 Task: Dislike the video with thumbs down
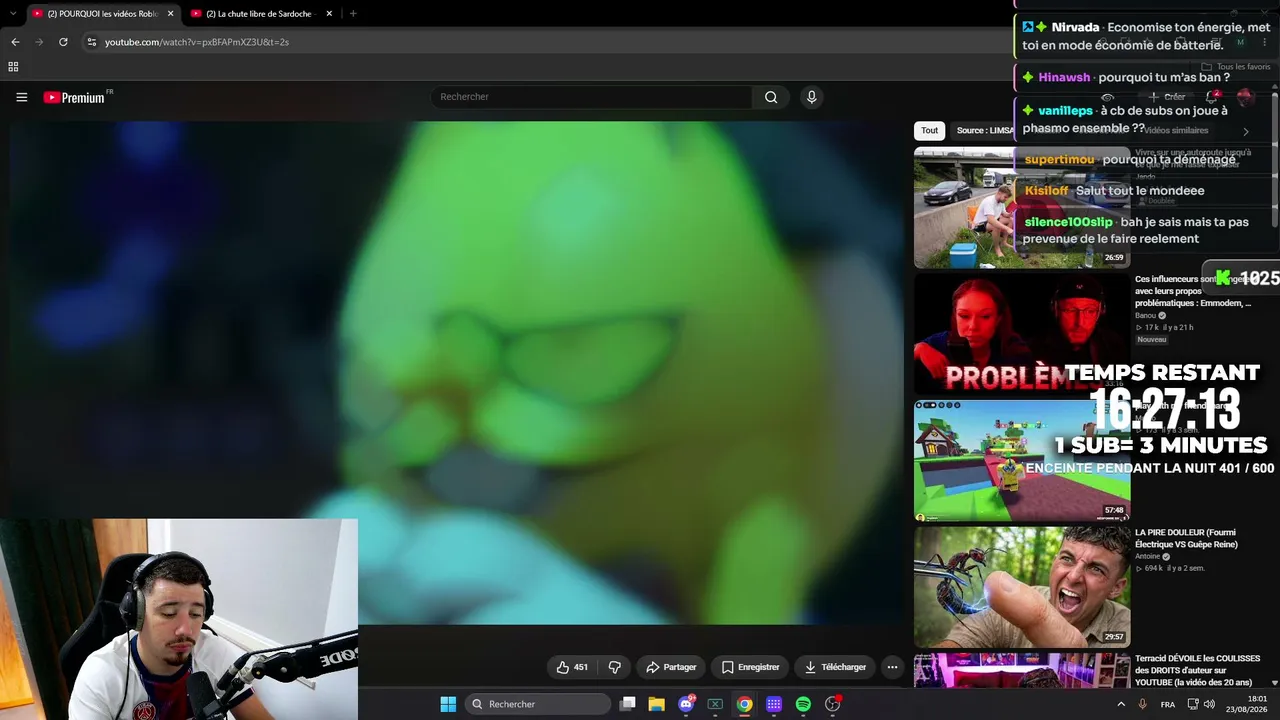tap(615, 667)
